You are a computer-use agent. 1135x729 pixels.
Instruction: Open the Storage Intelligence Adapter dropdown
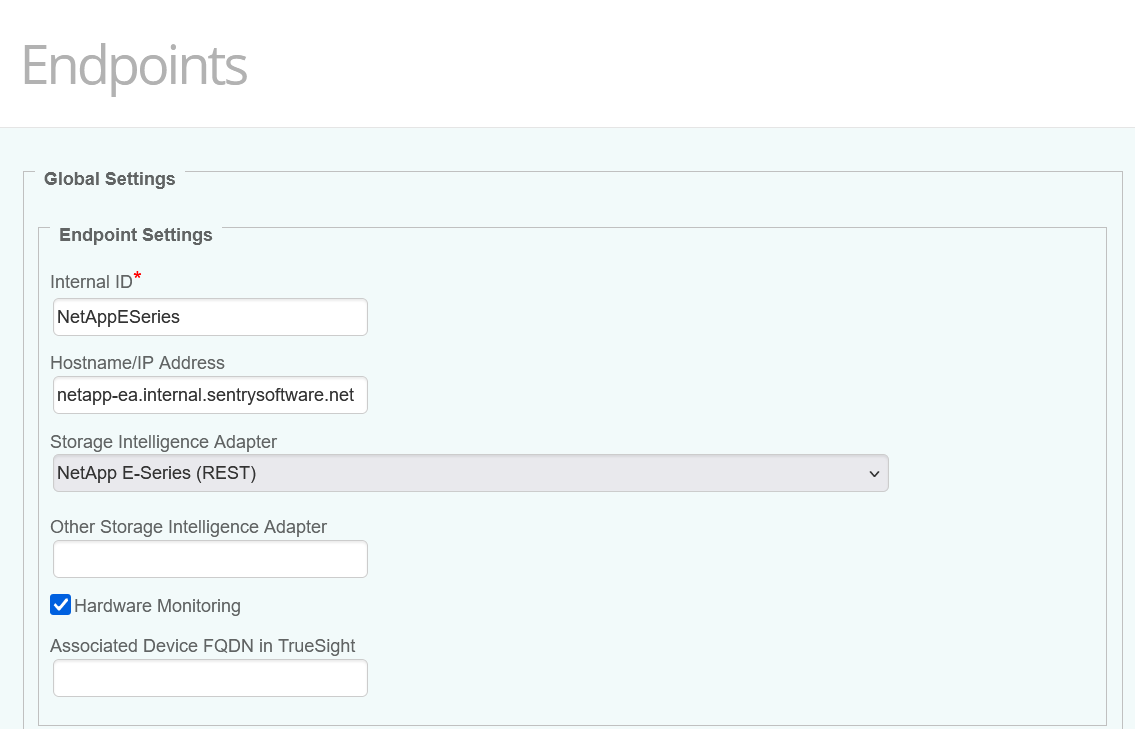click(470, 472)
